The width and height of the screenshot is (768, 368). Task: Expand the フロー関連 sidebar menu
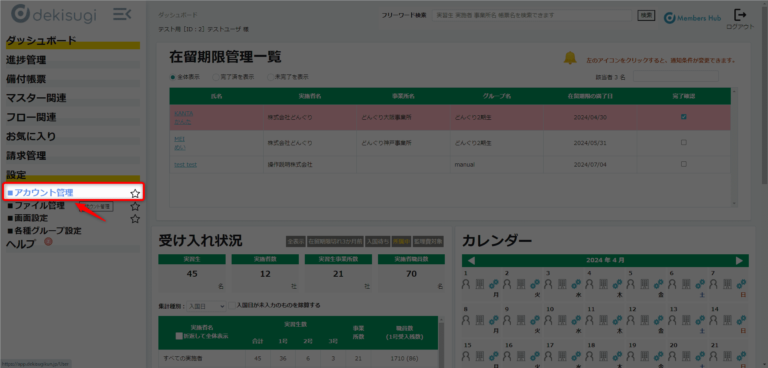click(72, 118)
